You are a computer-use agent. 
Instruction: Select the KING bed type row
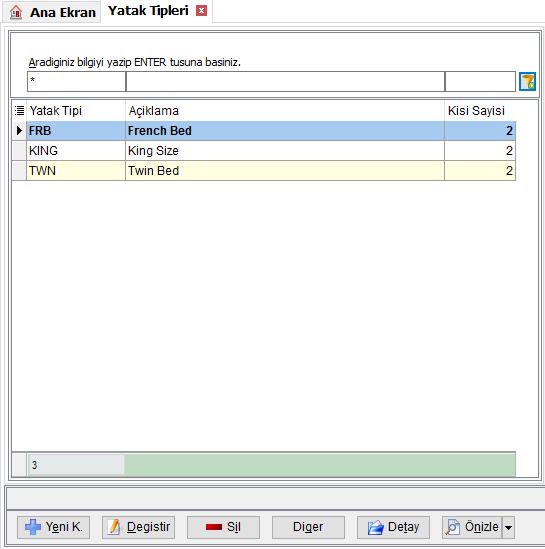(271, 151)
